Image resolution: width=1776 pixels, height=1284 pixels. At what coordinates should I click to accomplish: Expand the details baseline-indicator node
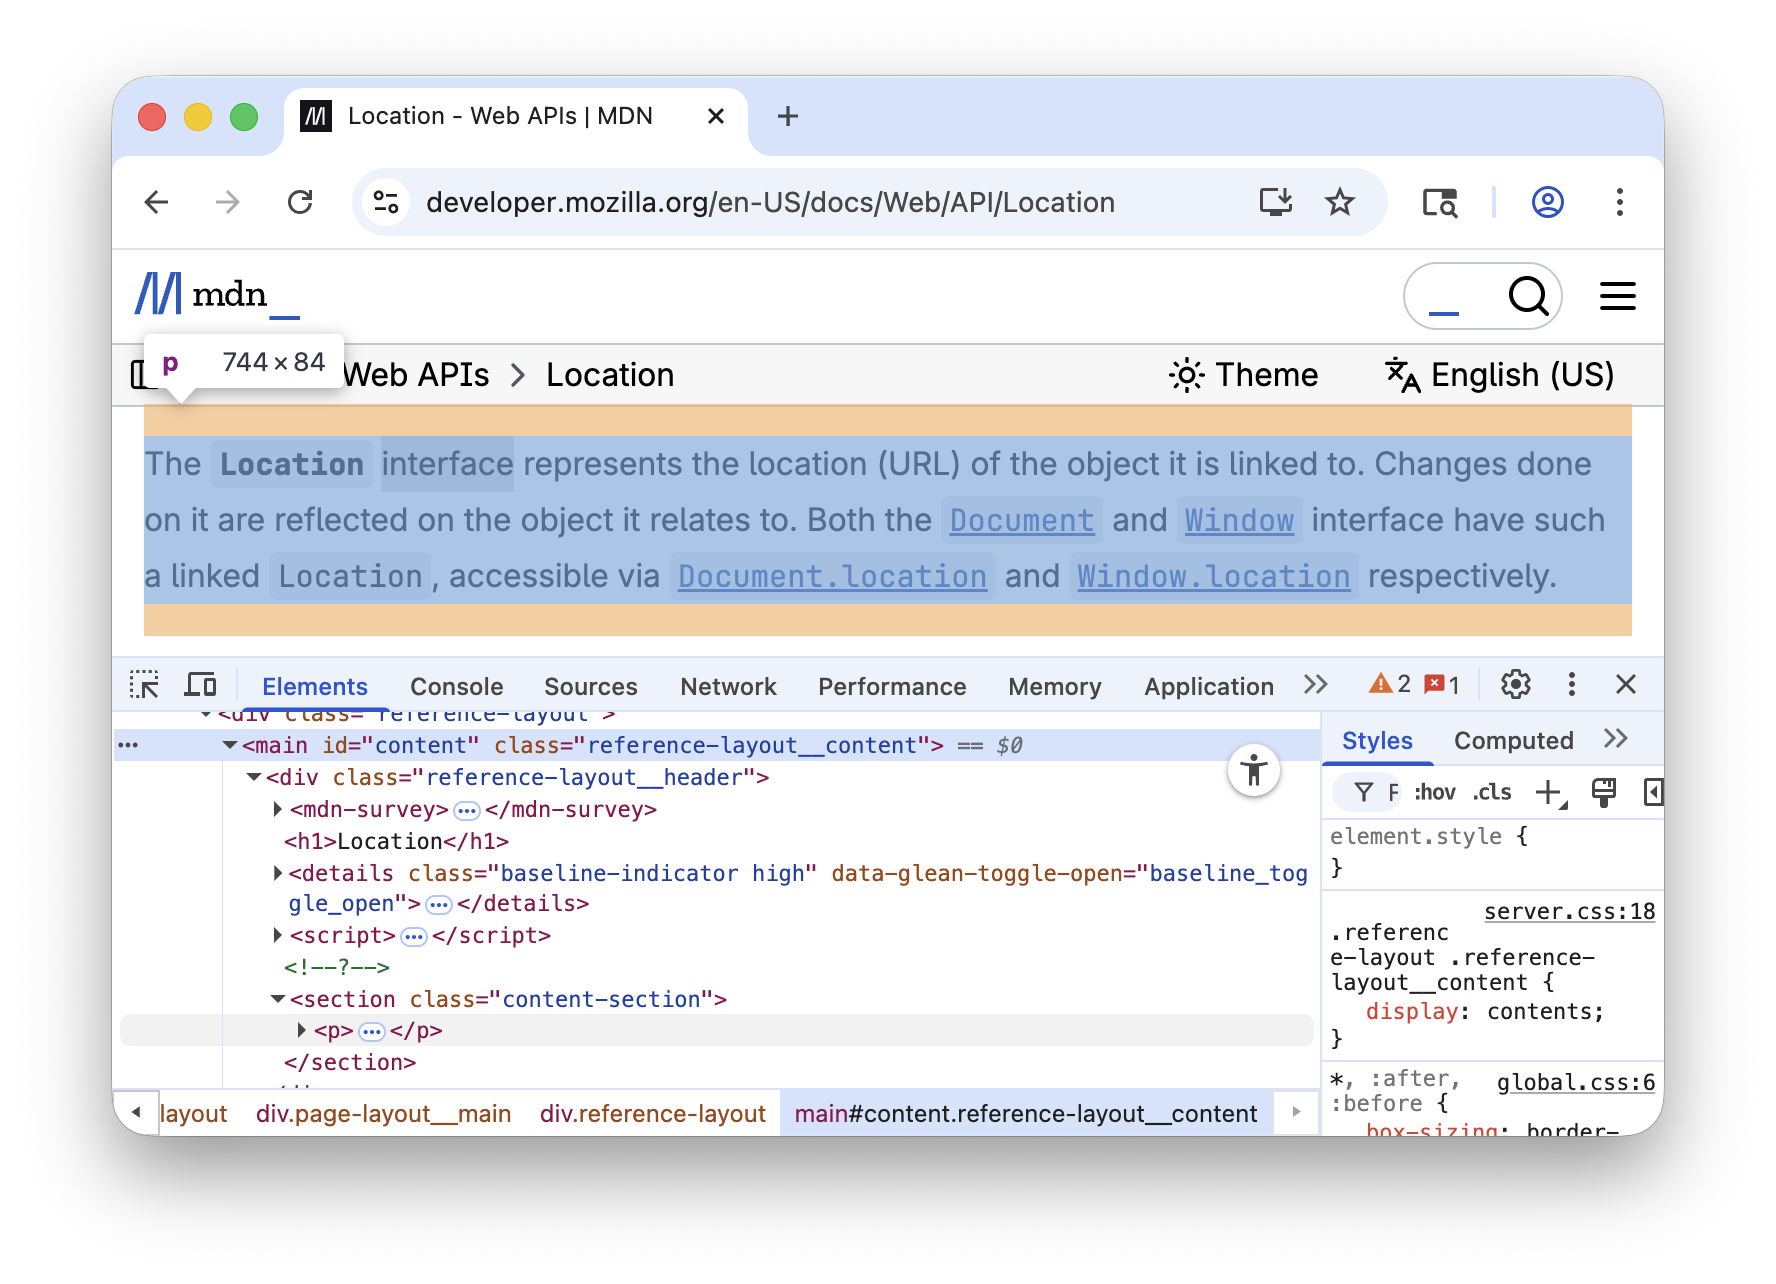coord(278,873)
